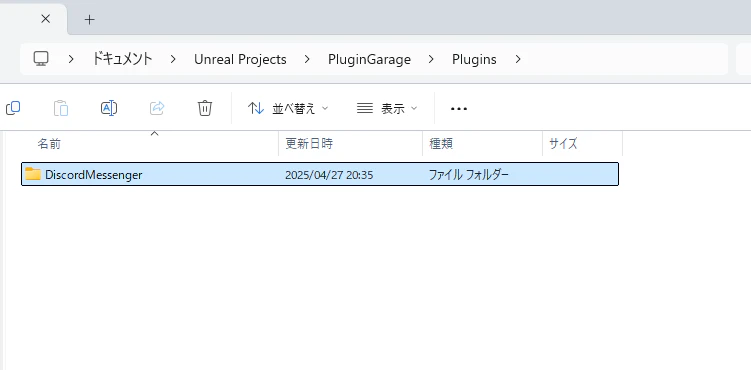Click the Share icon in toolbar
Viewport: 751px width, 370px height.
tap(157, 108)
